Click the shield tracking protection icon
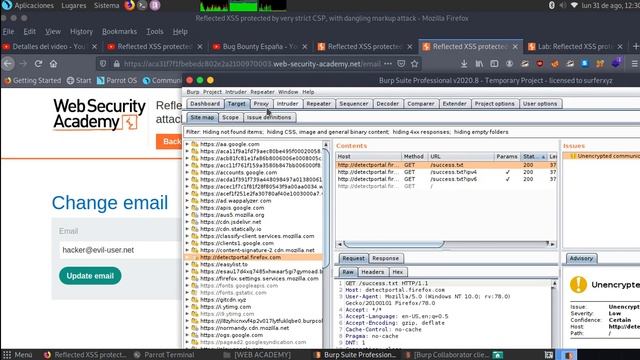The image size is (640, 360). click(103, 64)
